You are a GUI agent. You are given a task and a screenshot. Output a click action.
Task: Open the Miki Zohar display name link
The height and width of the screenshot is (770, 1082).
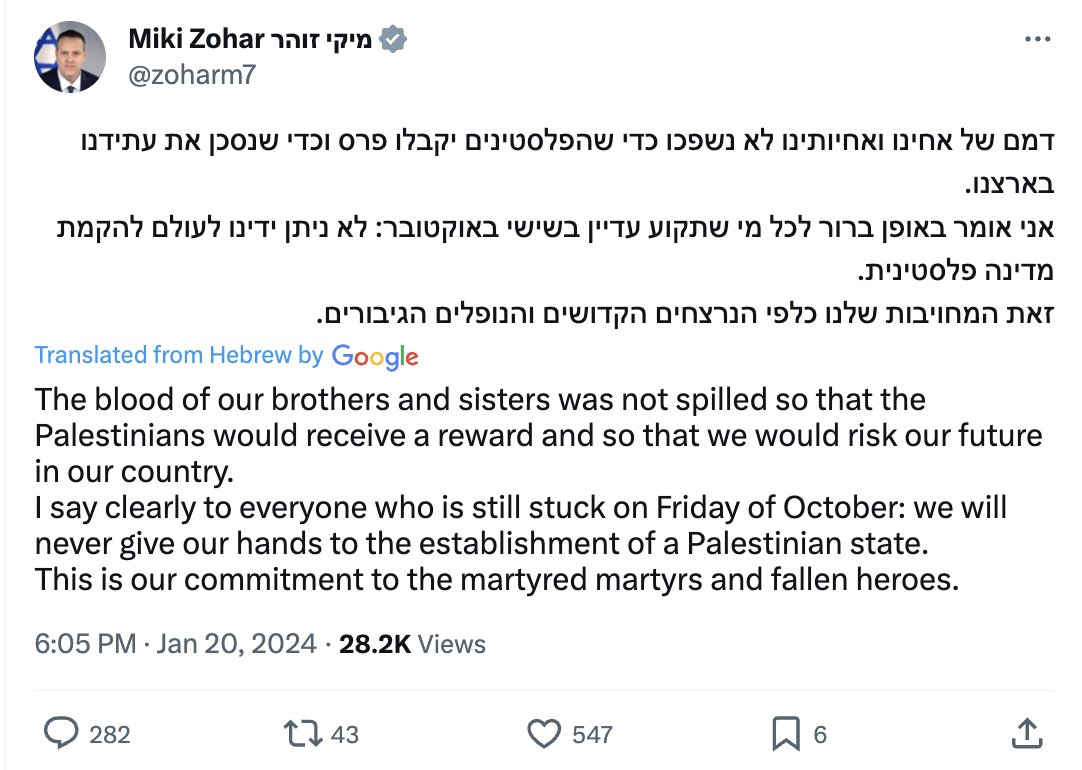coord(250,40)
